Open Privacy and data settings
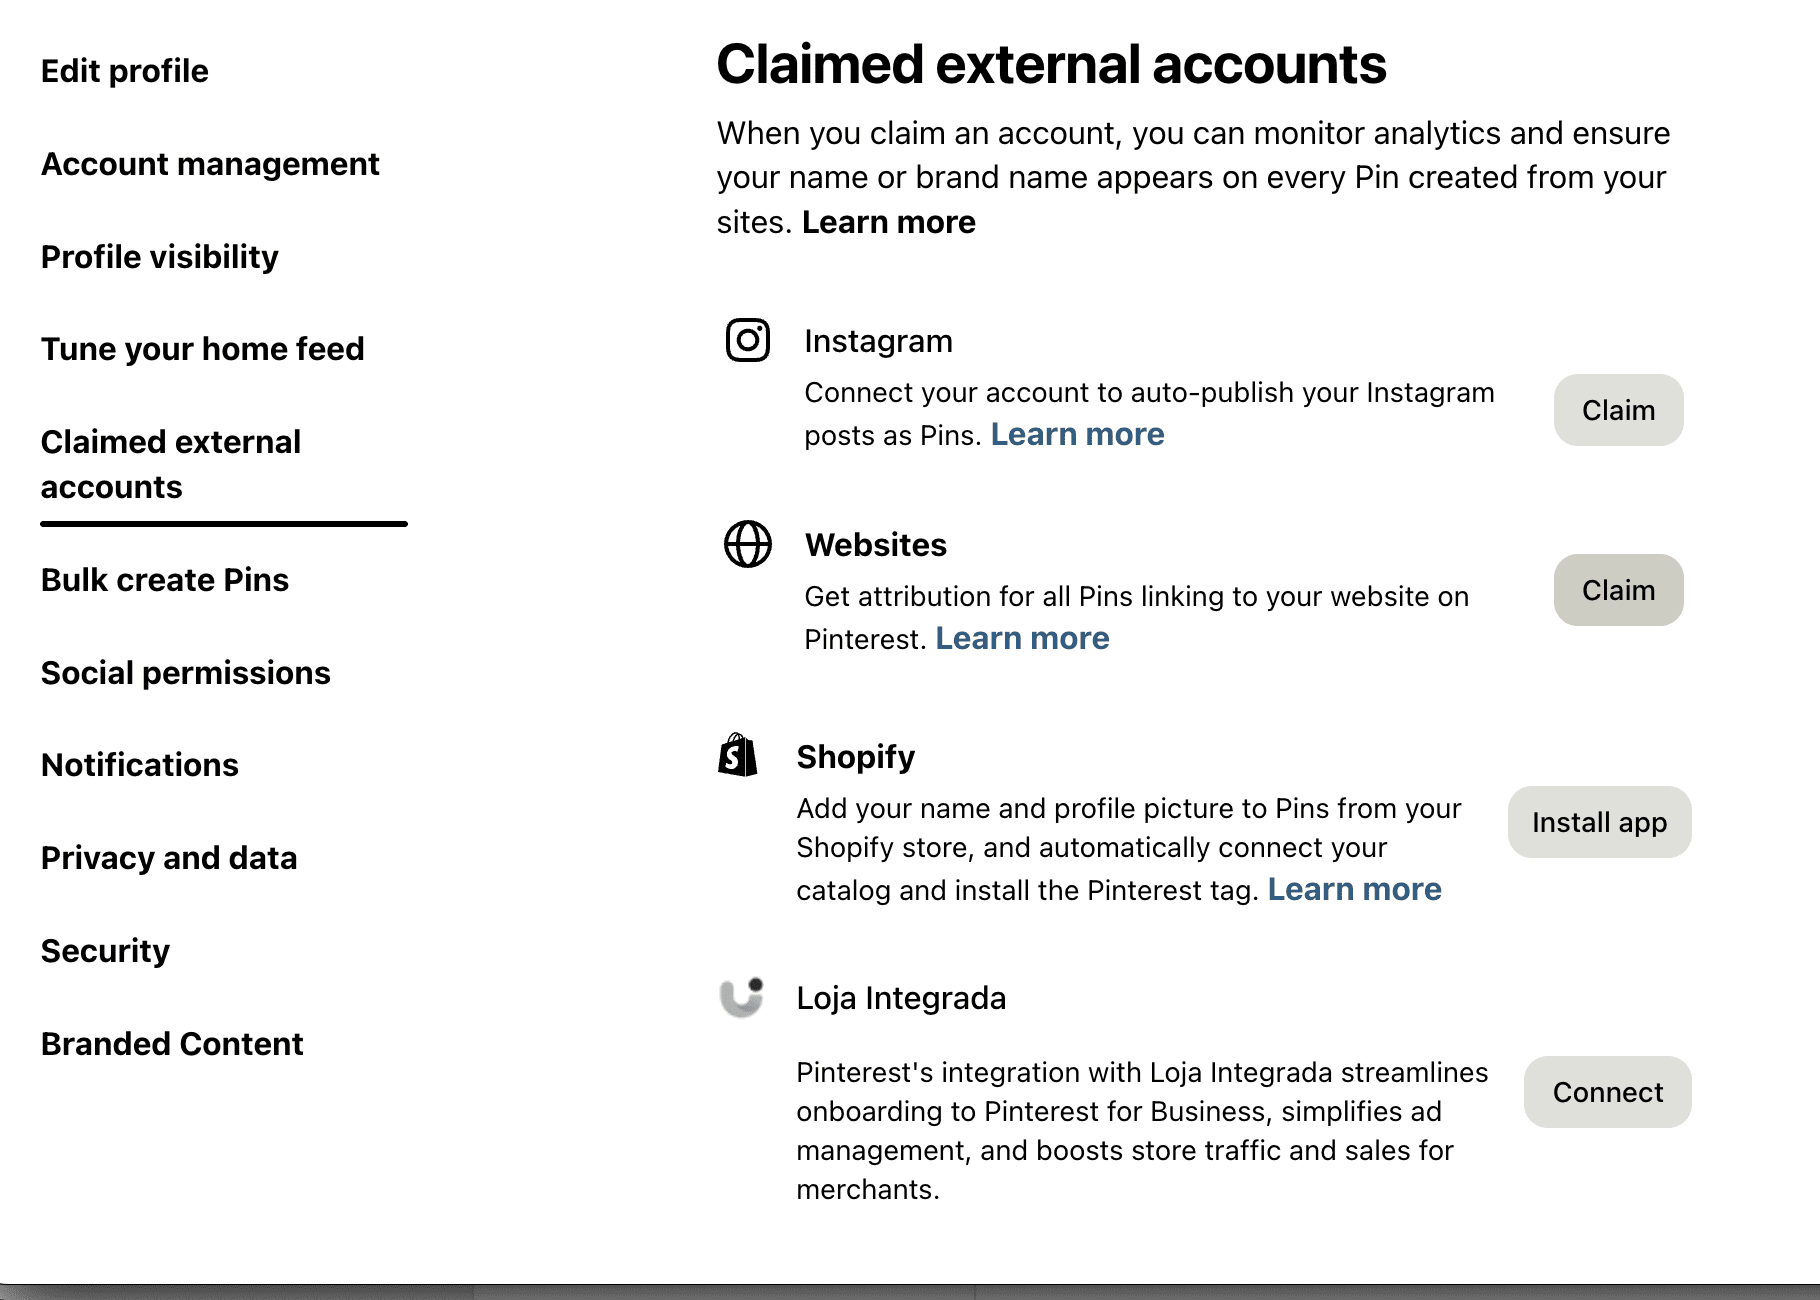Viewport: 1820px width, 1300px height. (x=169, y=858)
